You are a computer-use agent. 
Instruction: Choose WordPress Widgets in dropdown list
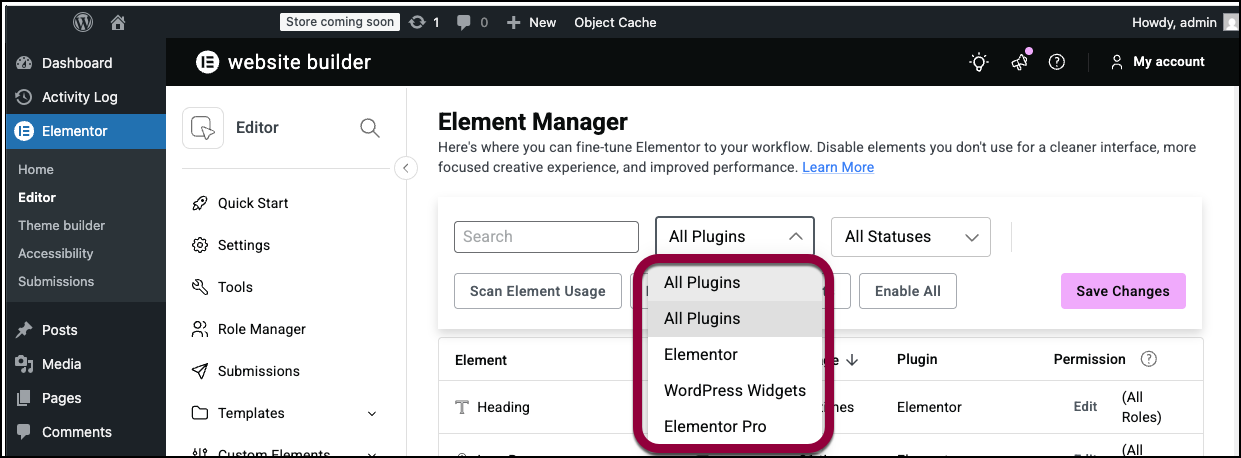pyautogui.click(x=734, y=390)
